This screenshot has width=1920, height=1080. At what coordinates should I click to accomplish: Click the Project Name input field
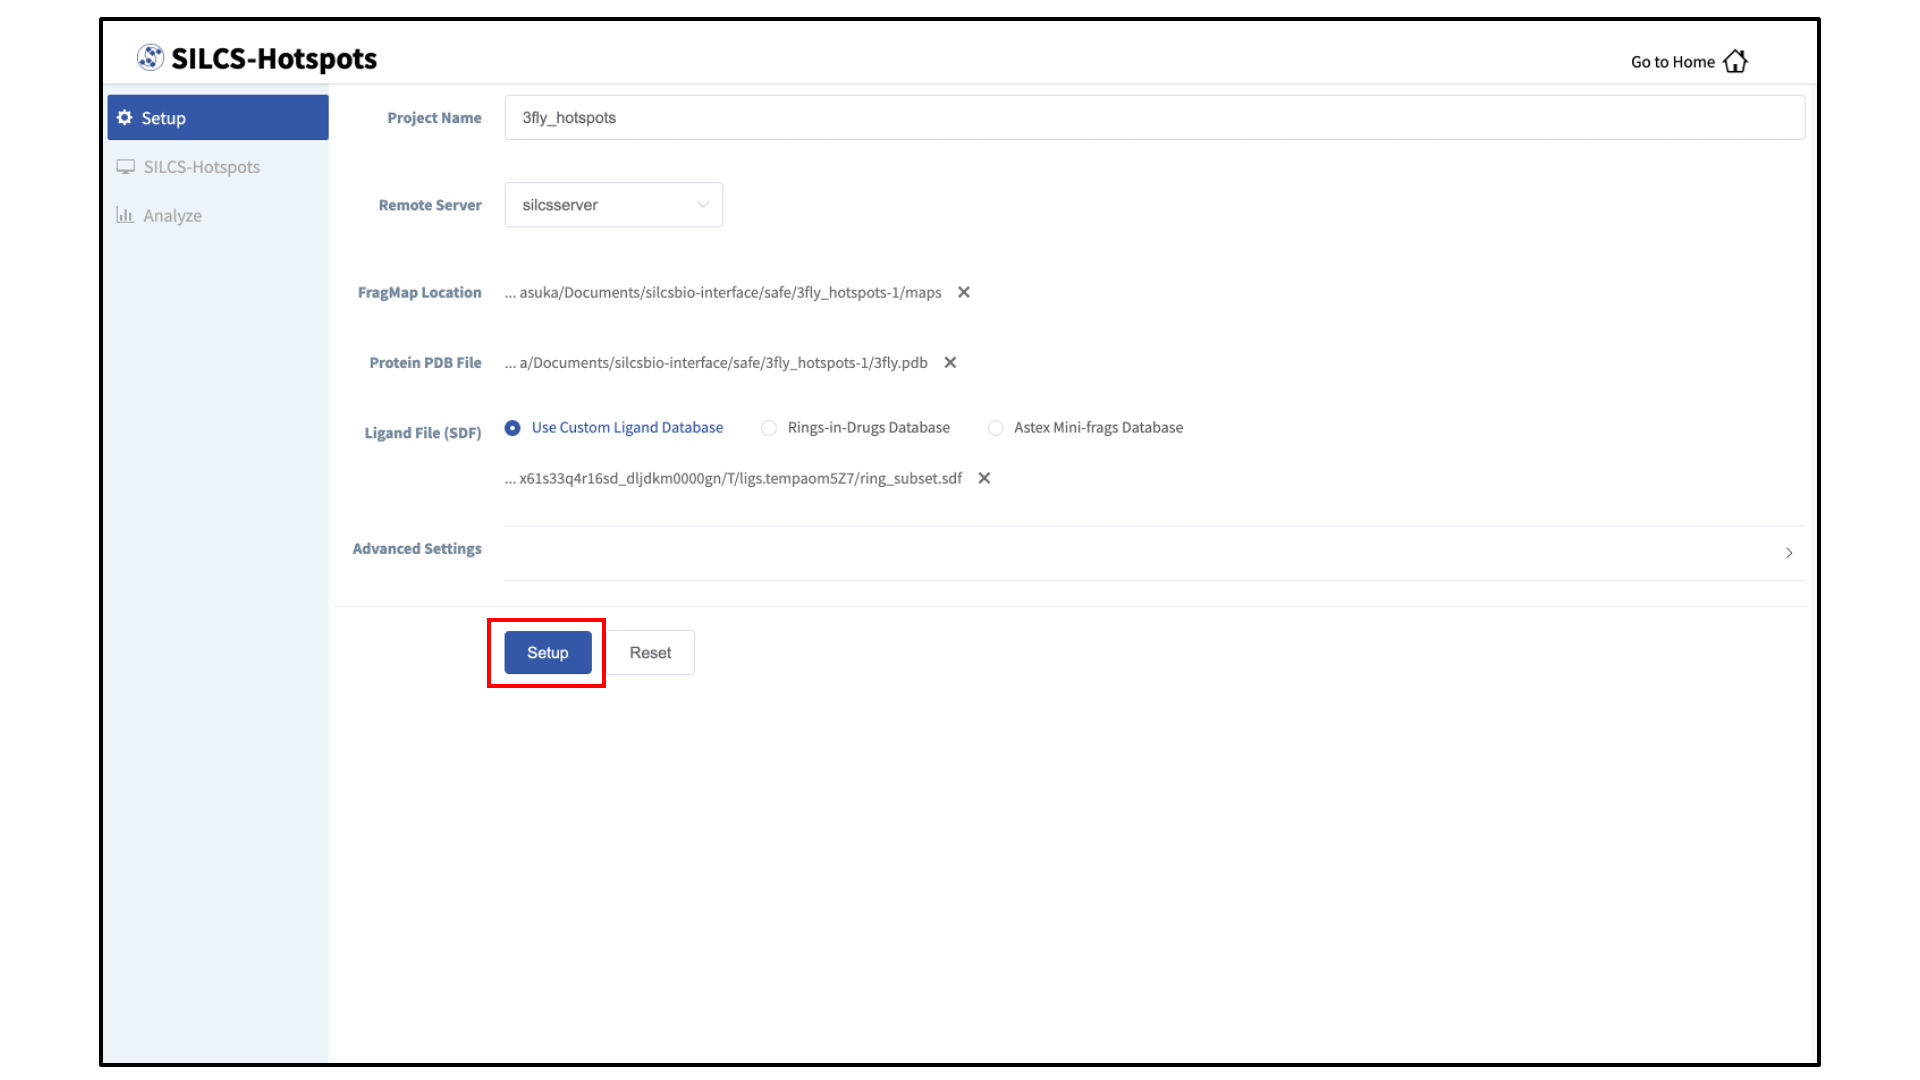(1155, 117)
